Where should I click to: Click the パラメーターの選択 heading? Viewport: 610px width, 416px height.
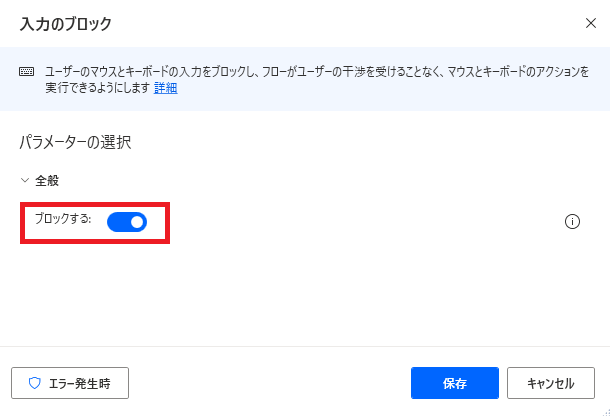(x=75, y=142)
